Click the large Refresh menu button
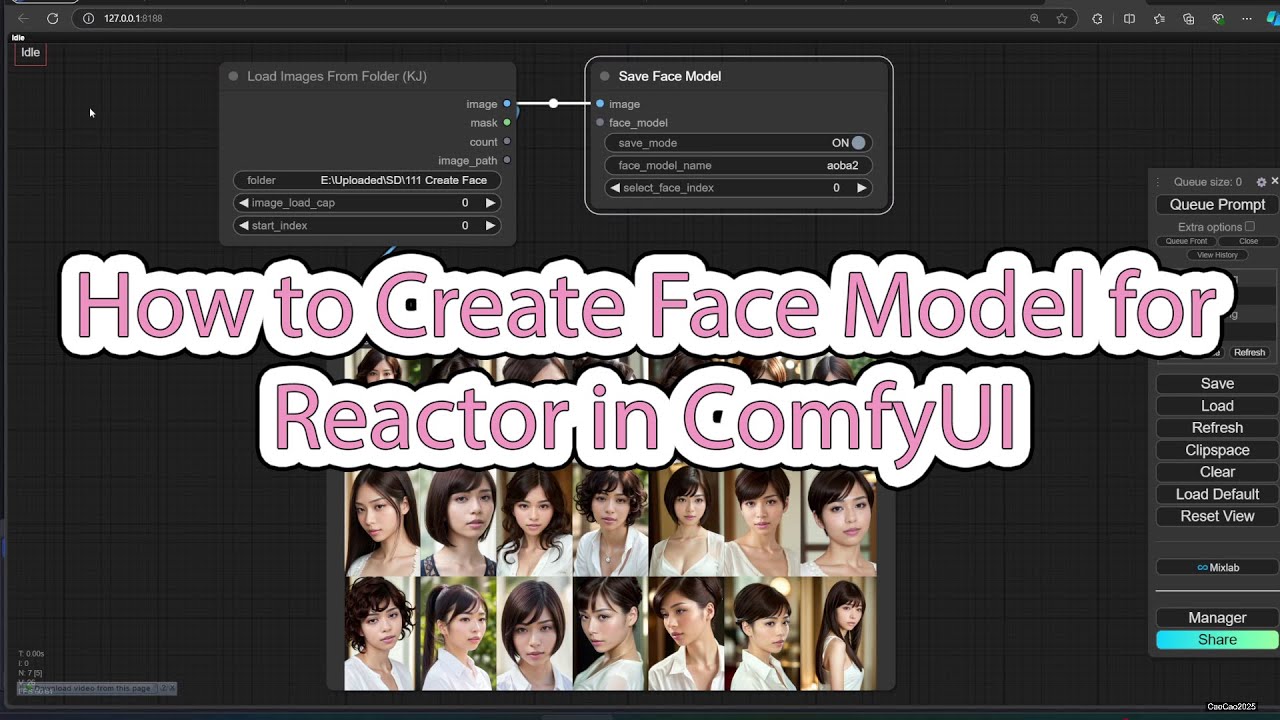 tap(1217, 428)
